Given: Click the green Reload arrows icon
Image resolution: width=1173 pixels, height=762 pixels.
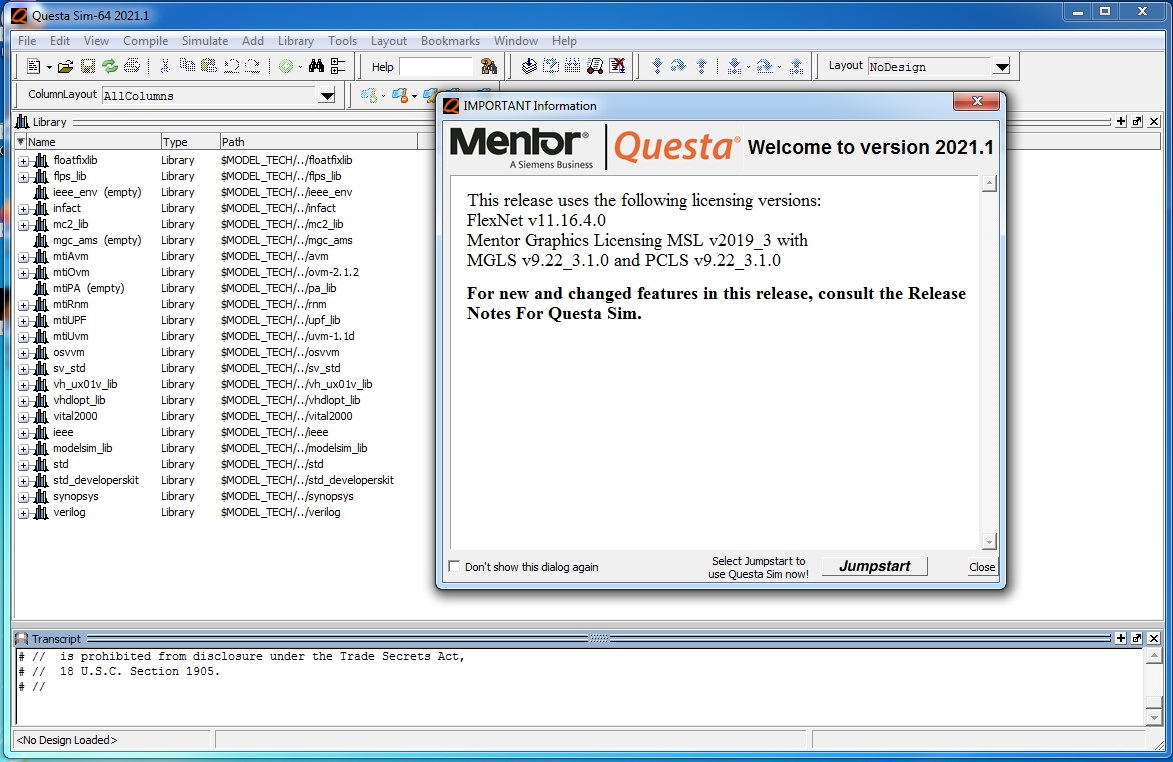Looking at the screenshot, I should coord(110,67).
